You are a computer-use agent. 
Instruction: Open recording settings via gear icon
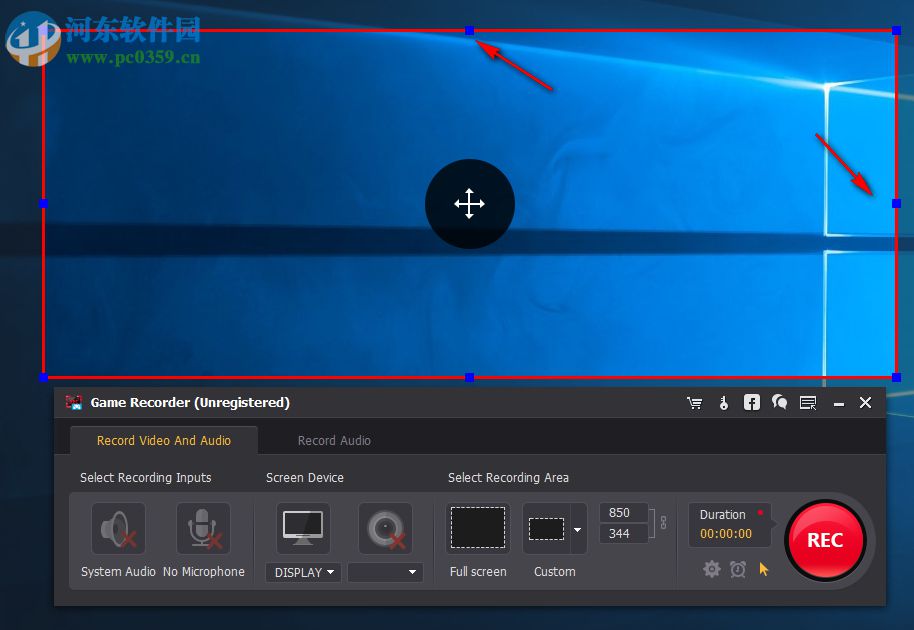712,569
